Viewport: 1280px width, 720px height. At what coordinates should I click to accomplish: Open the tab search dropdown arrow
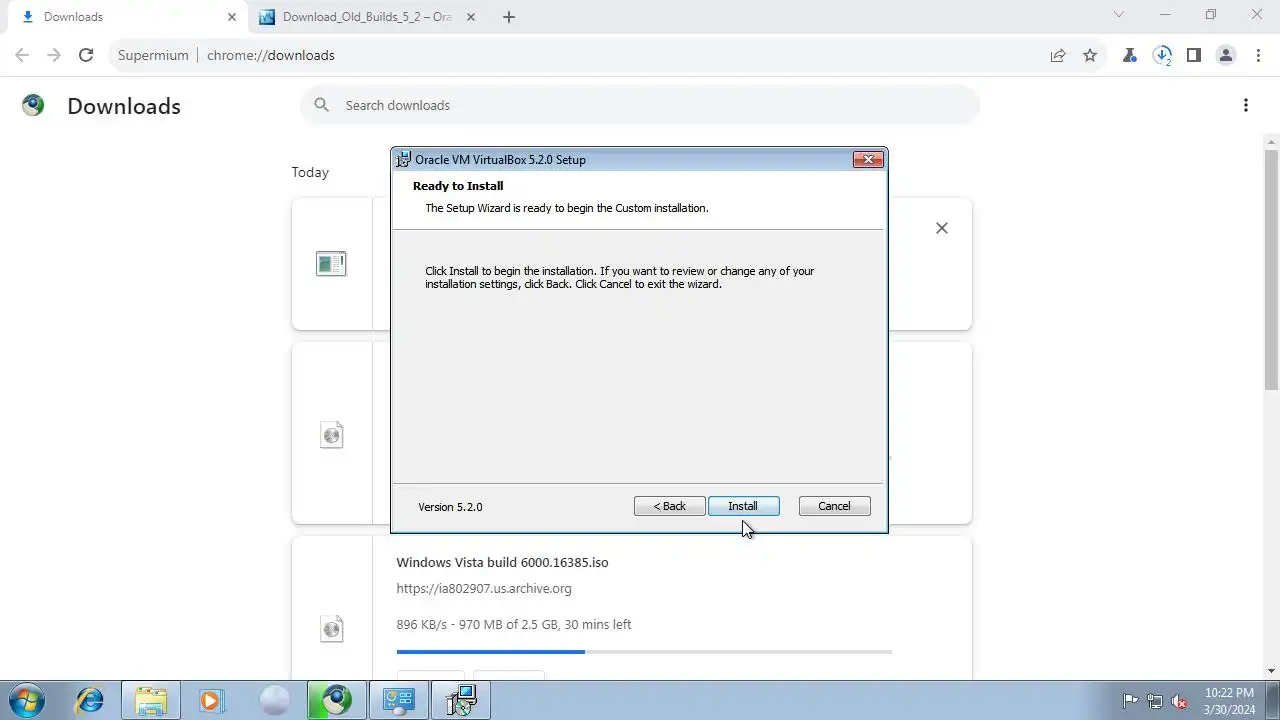pyautogui.click(x=1119, y=15)
